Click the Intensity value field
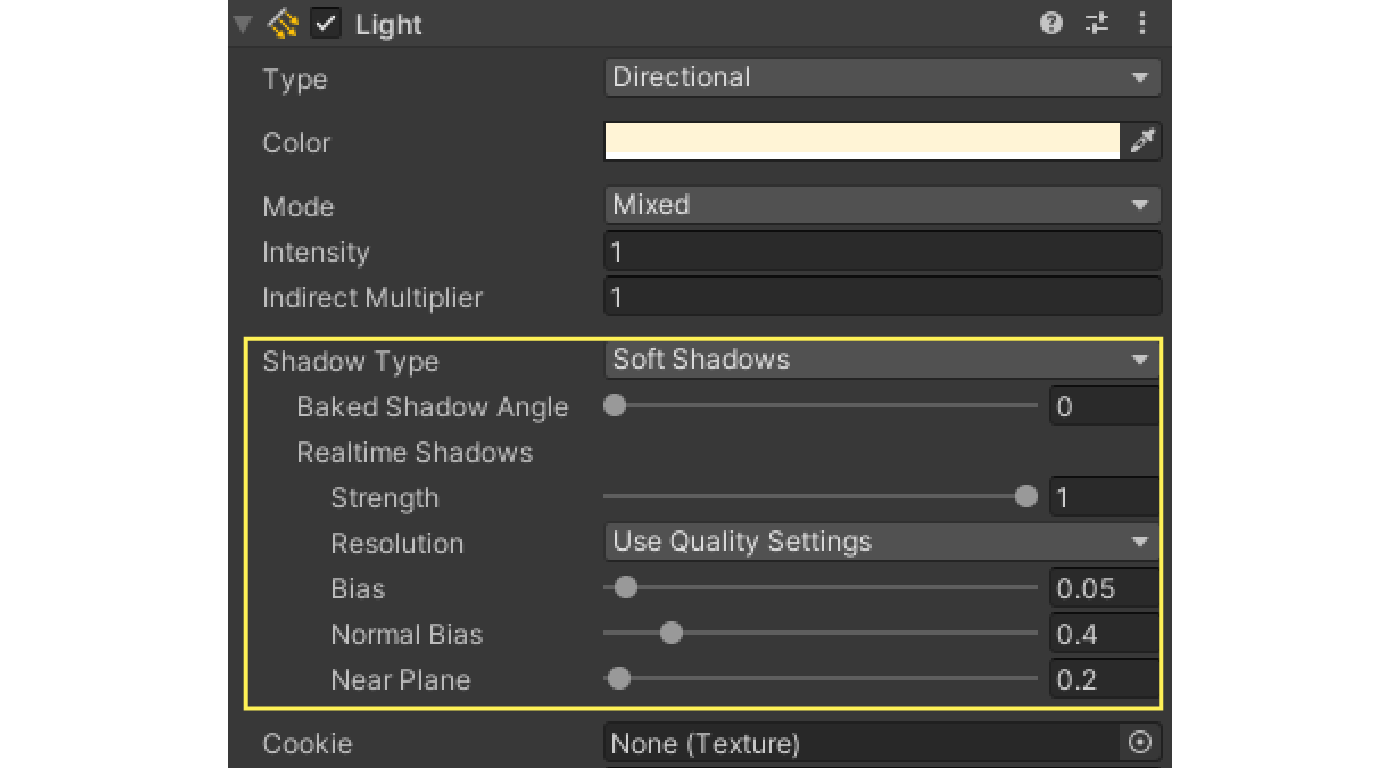 click(880, 250)
